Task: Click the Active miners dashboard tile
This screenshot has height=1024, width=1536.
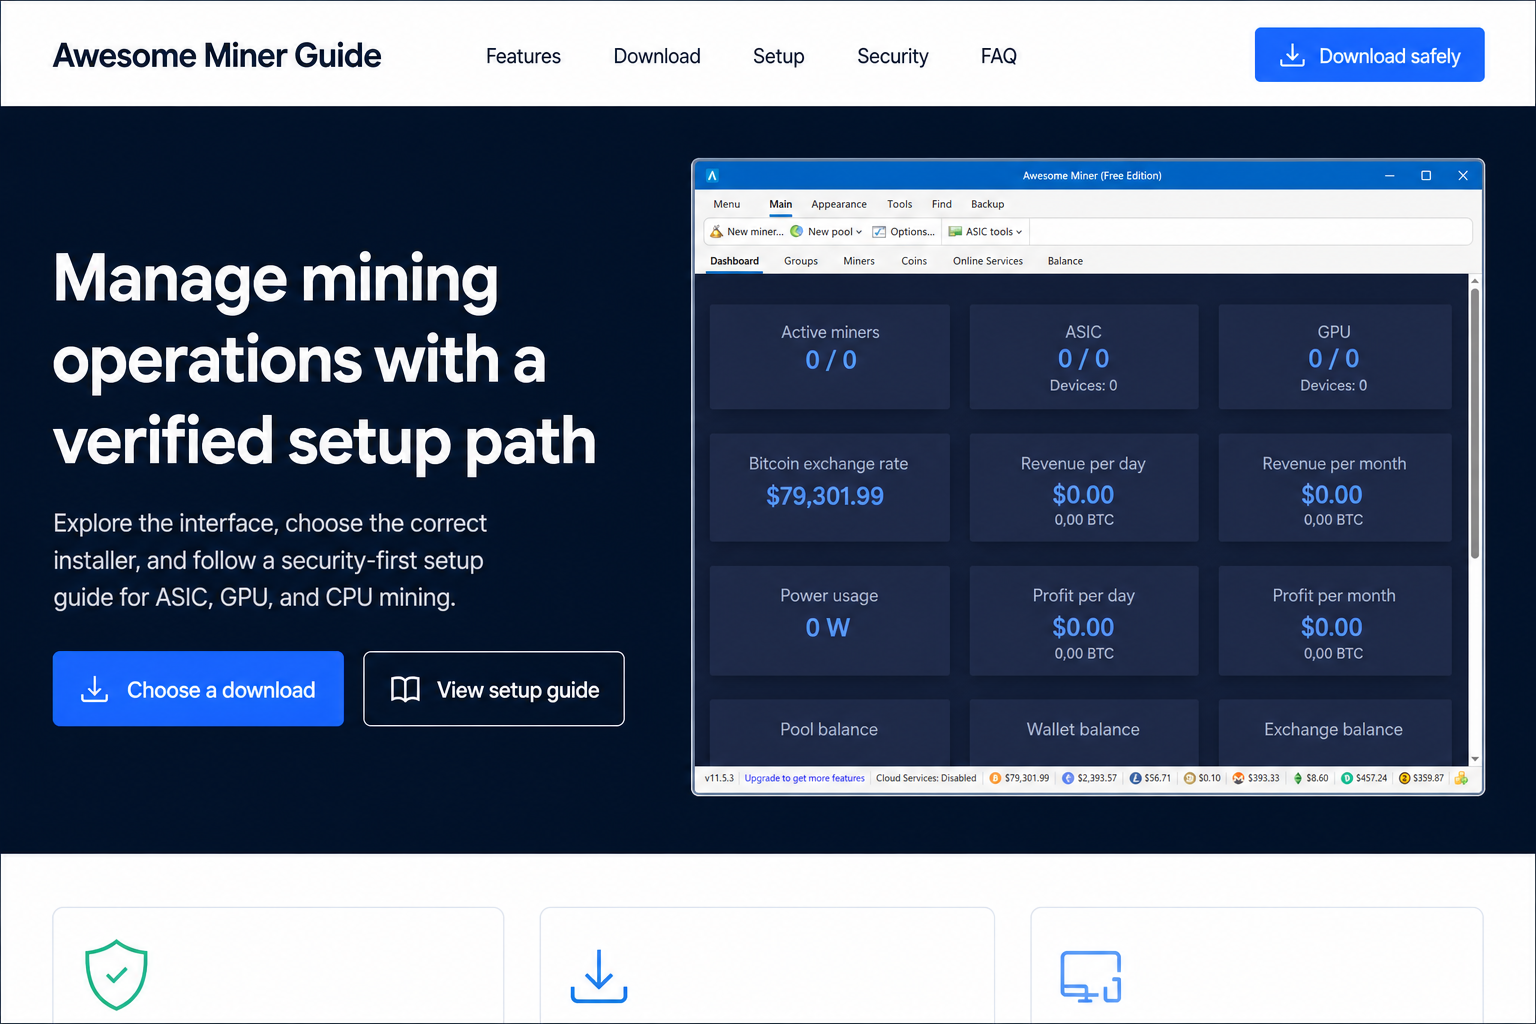Action: (830, 356)
